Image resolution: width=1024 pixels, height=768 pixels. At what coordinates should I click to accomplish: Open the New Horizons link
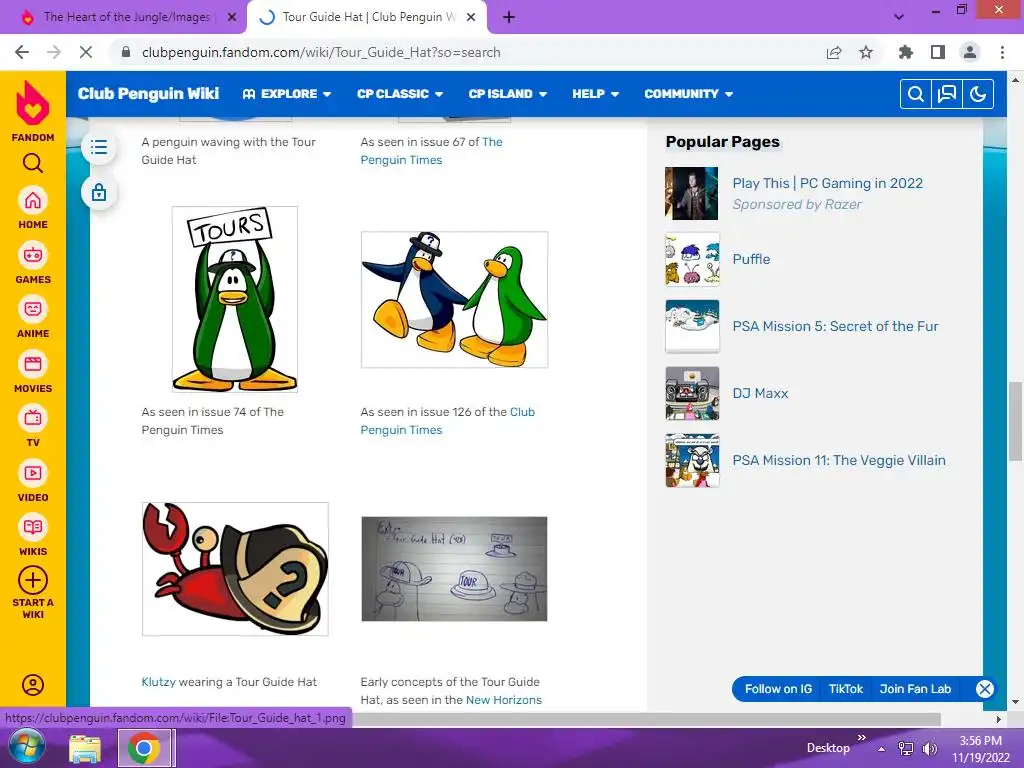[x=504, y=700]
